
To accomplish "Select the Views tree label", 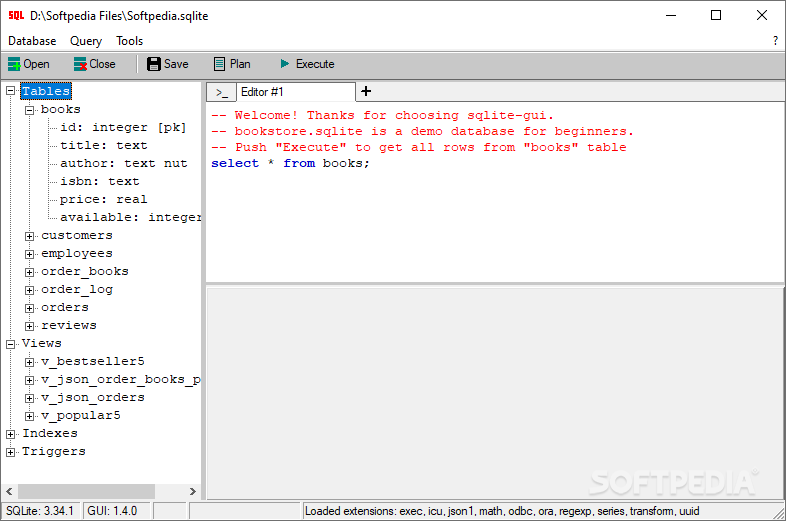I will tap(42, 343).
